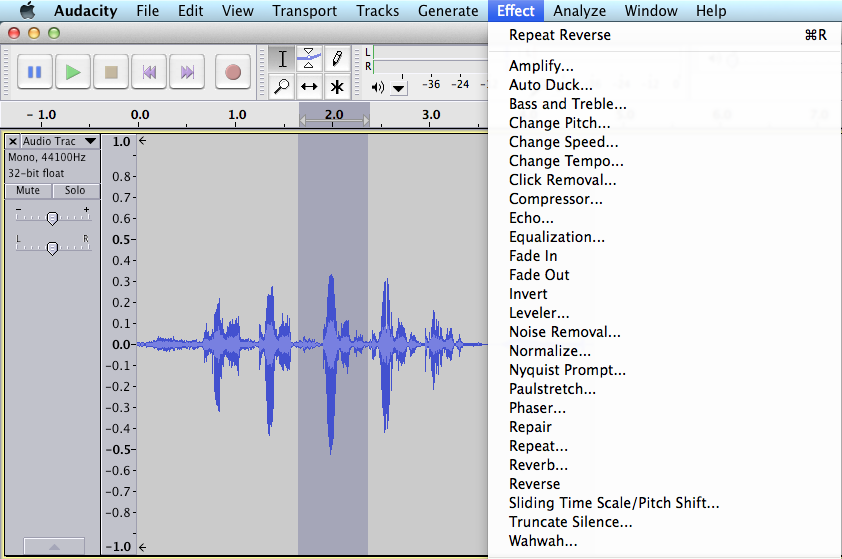Viewport: 842px width, 559px height.
Task: Apply the Fade In effect
Action: click(x=665, y=256)
